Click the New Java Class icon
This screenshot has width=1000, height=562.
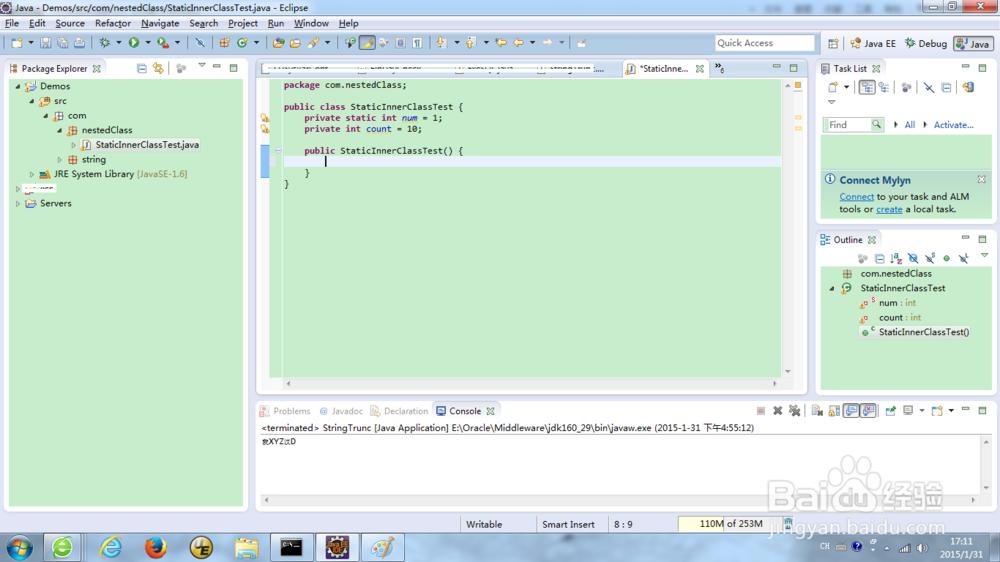click(x=242, y=43)
